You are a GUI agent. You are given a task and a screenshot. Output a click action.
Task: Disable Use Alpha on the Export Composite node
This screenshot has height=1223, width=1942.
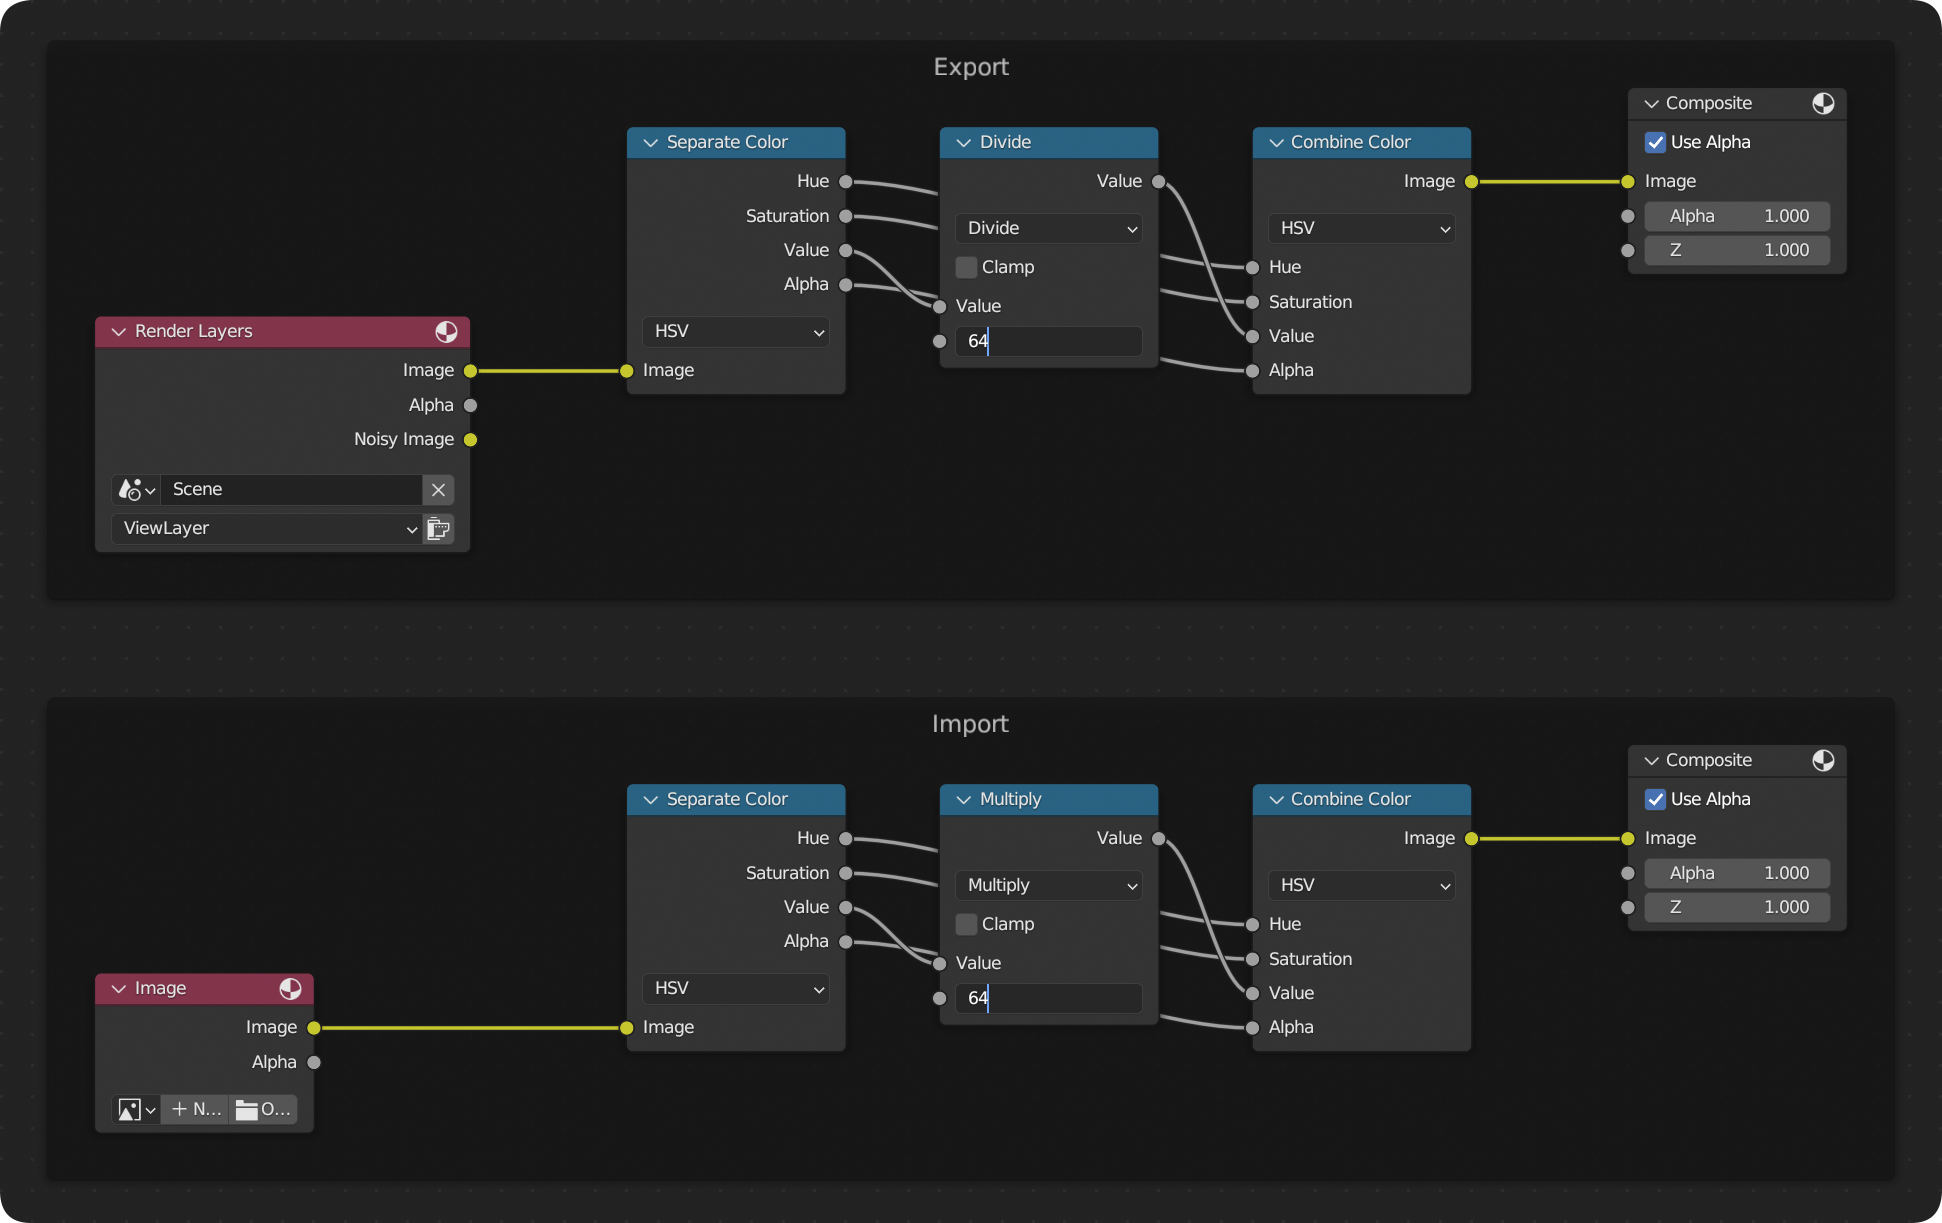pyautogui.click(x=1656, y=142)
